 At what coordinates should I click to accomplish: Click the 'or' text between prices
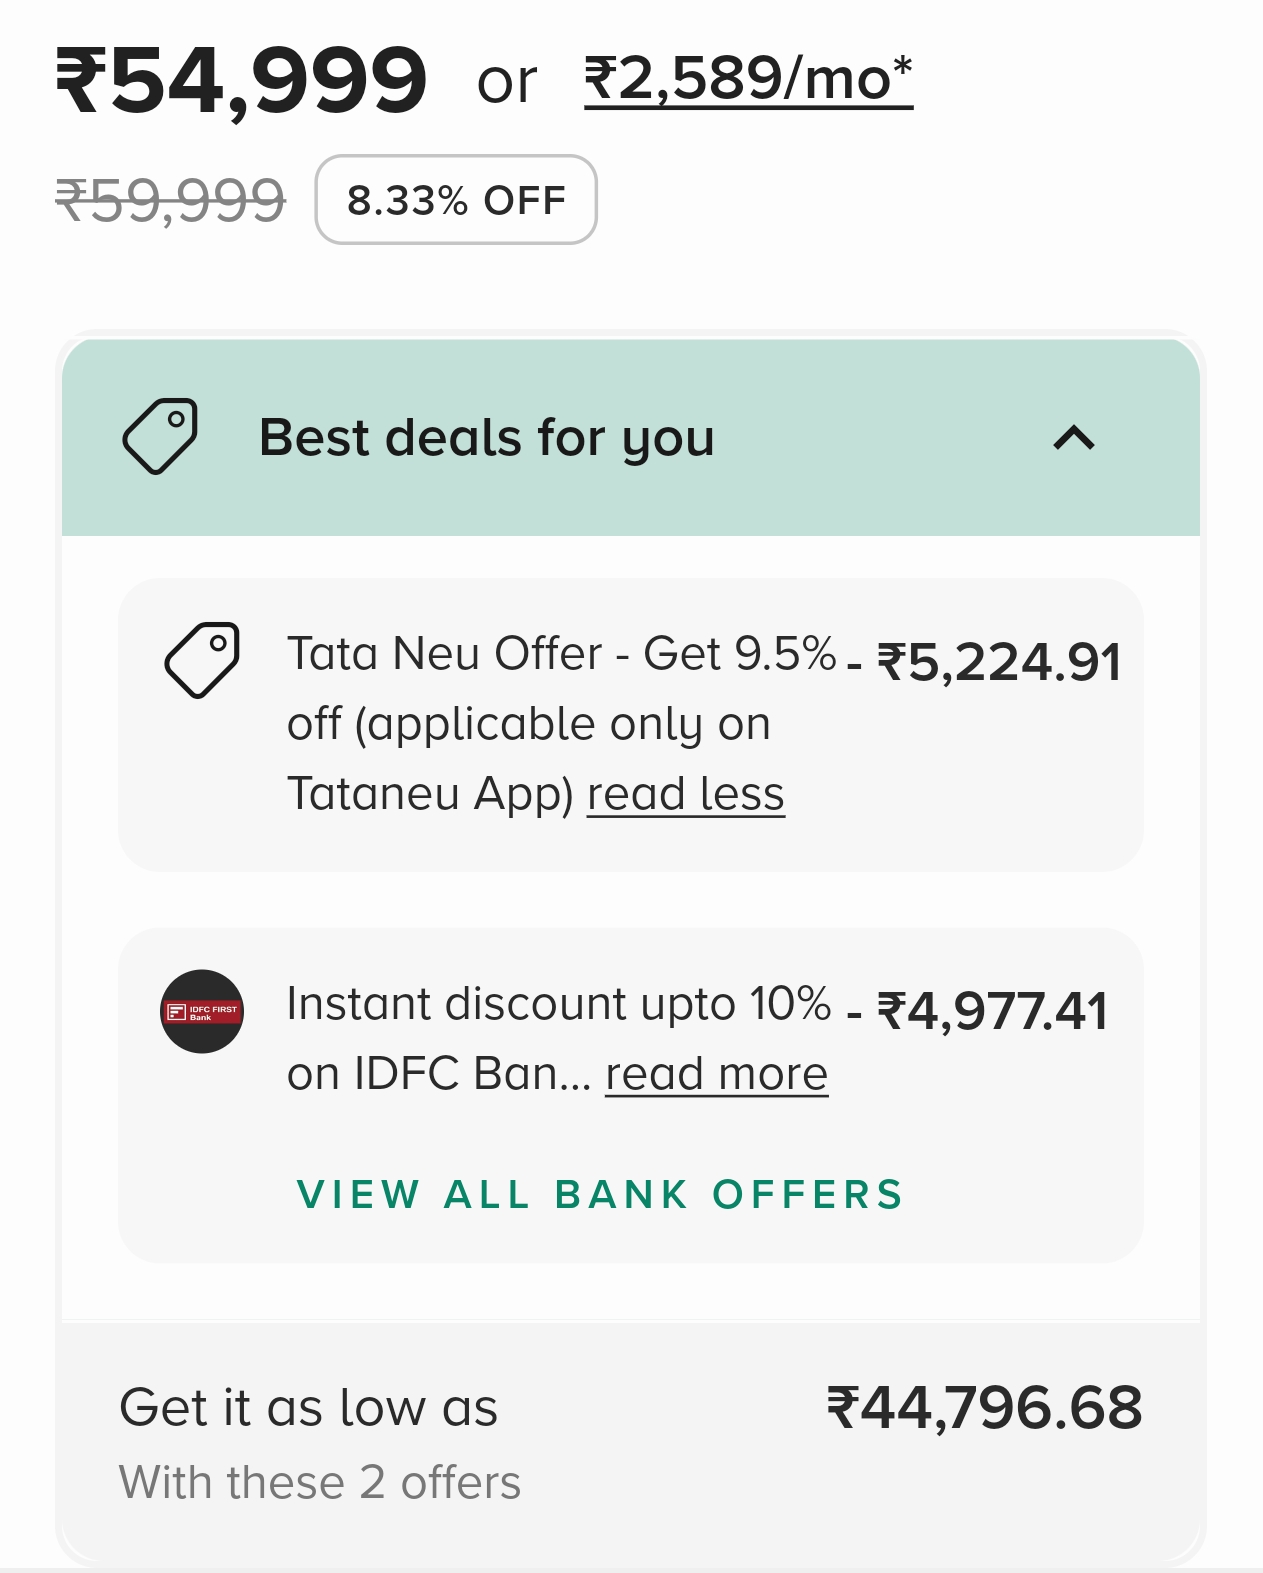coord(507,82)
